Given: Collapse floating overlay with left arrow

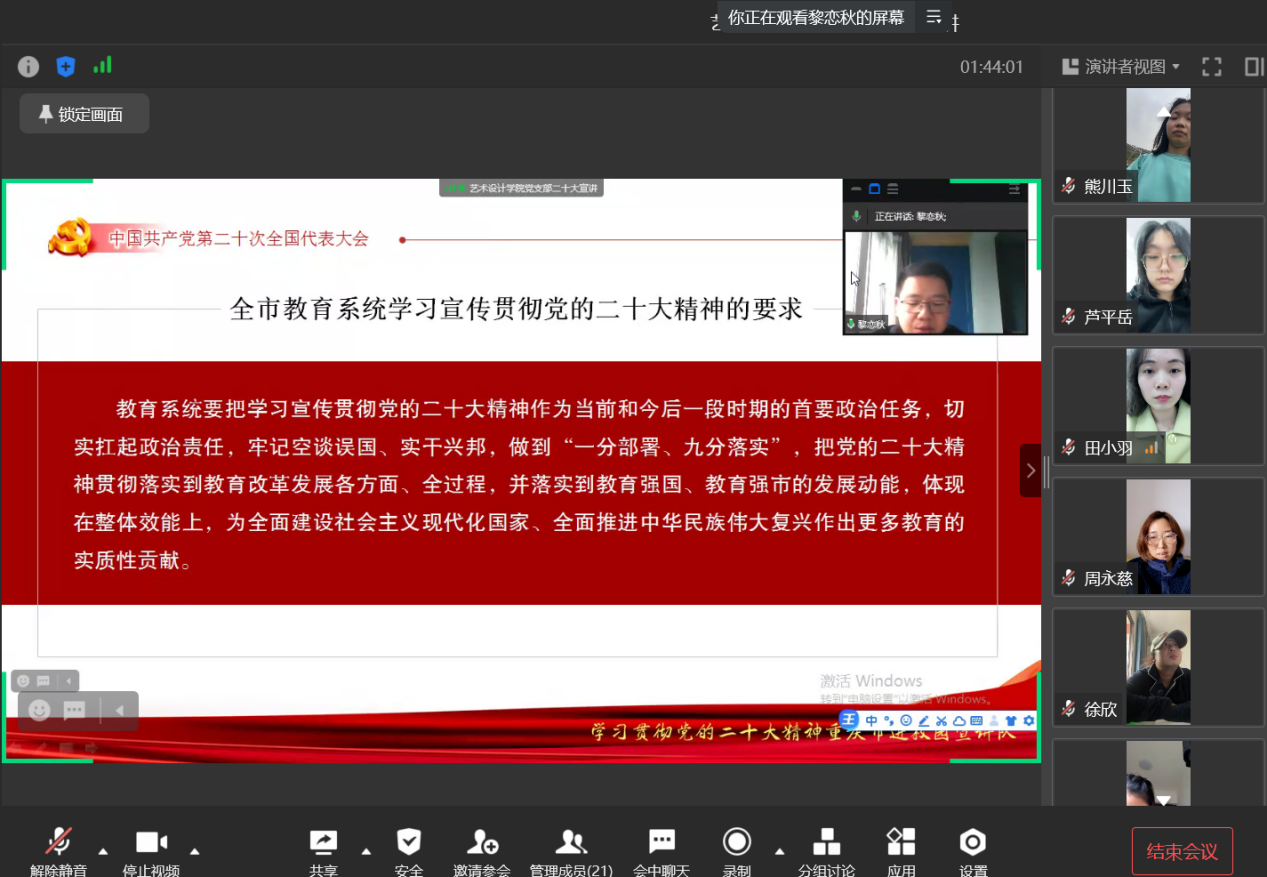Looking at the screenshot, I should pos(119,710).
